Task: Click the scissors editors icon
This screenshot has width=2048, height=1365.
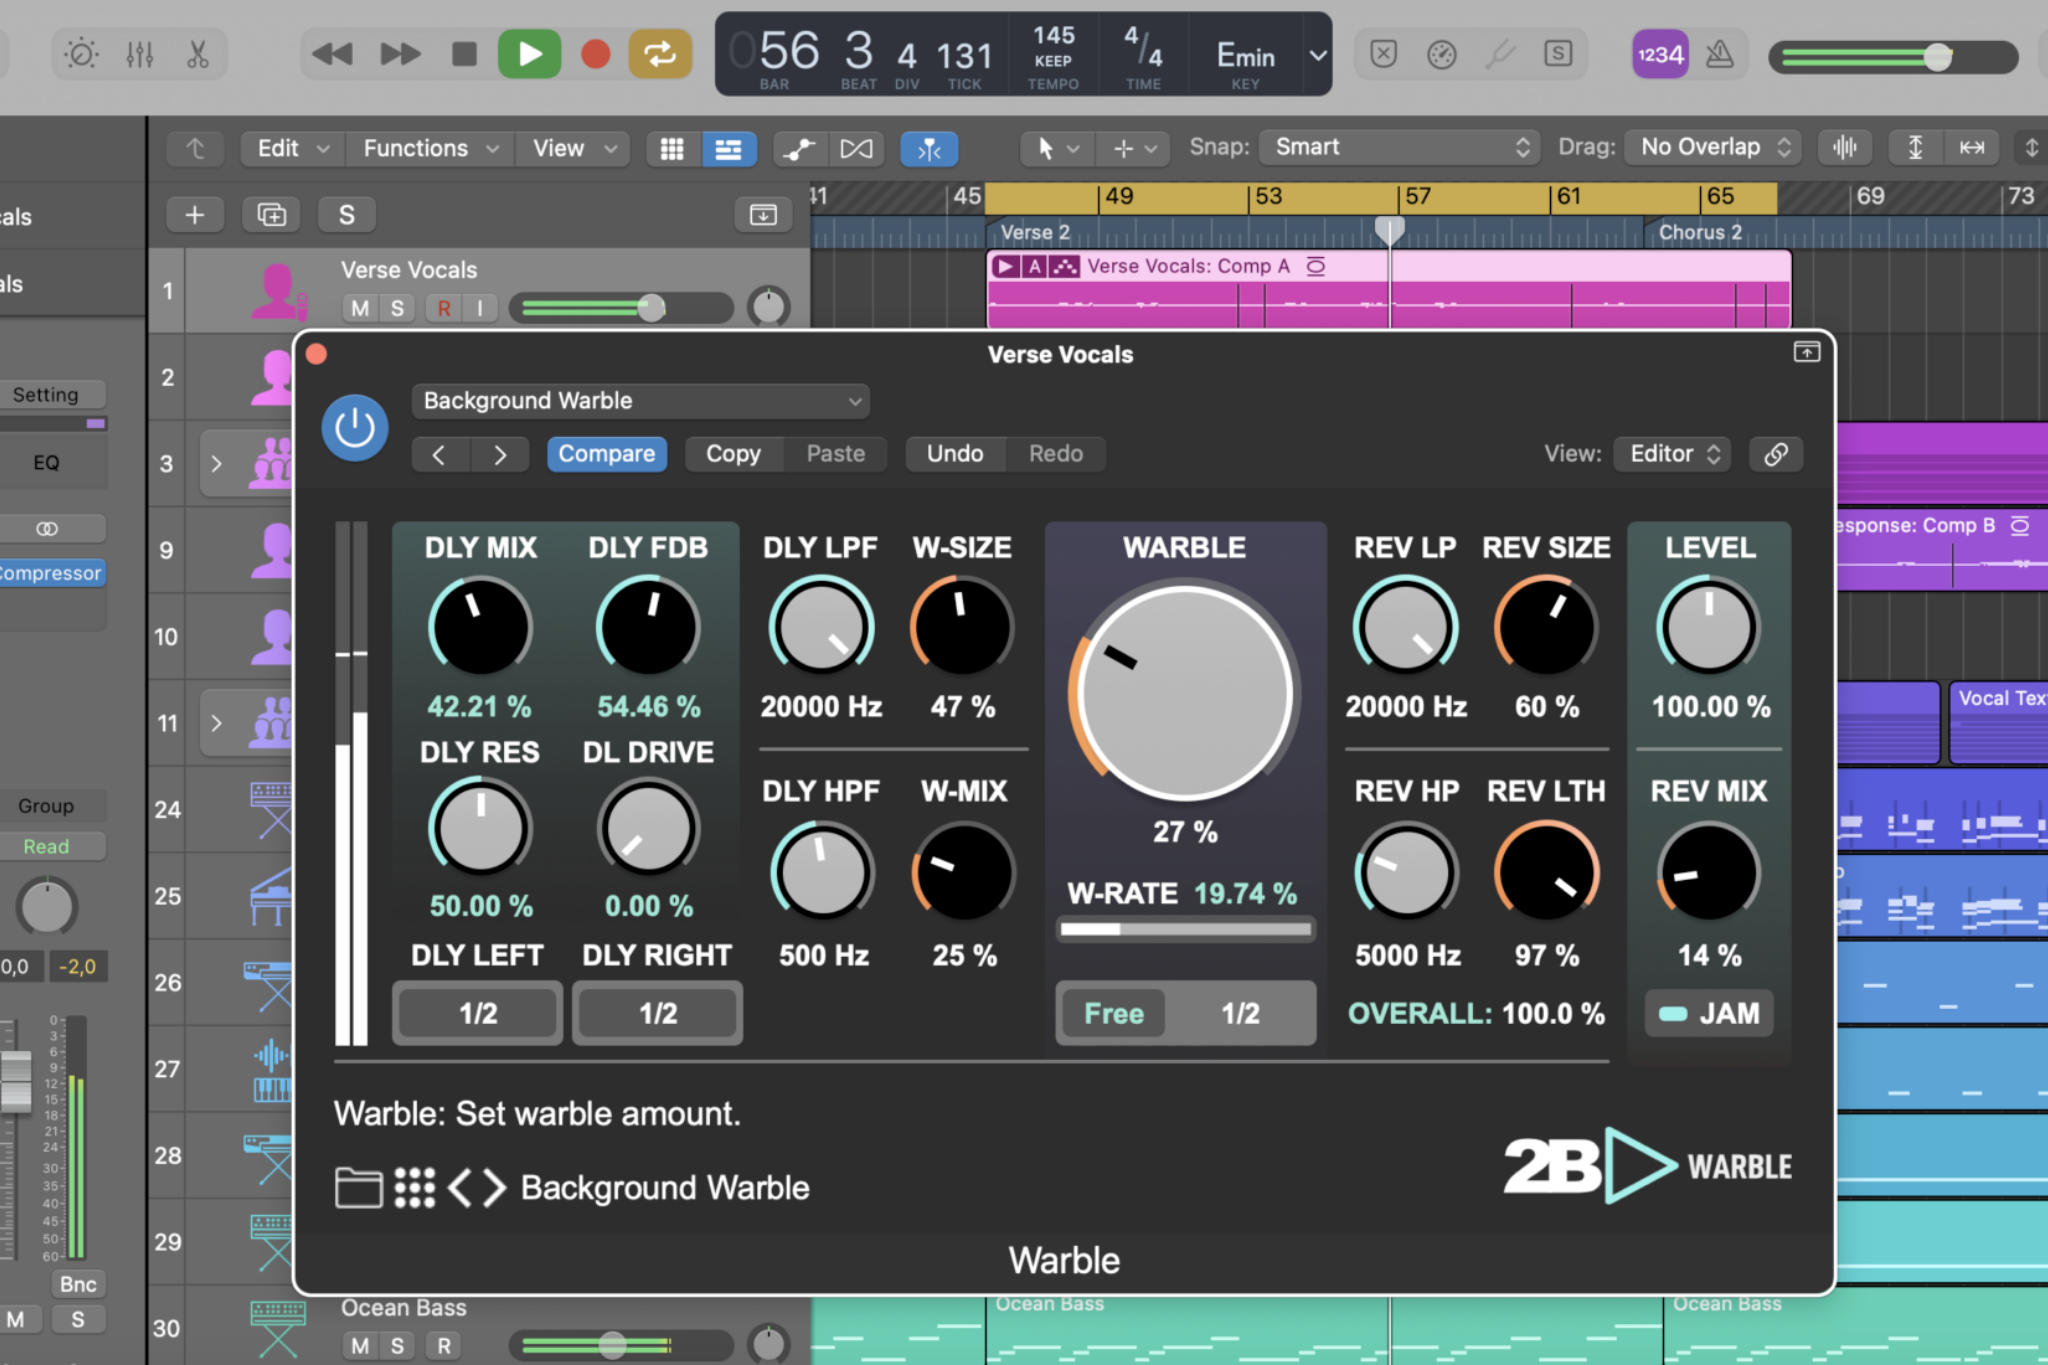Action: click(x=198, y=55)
